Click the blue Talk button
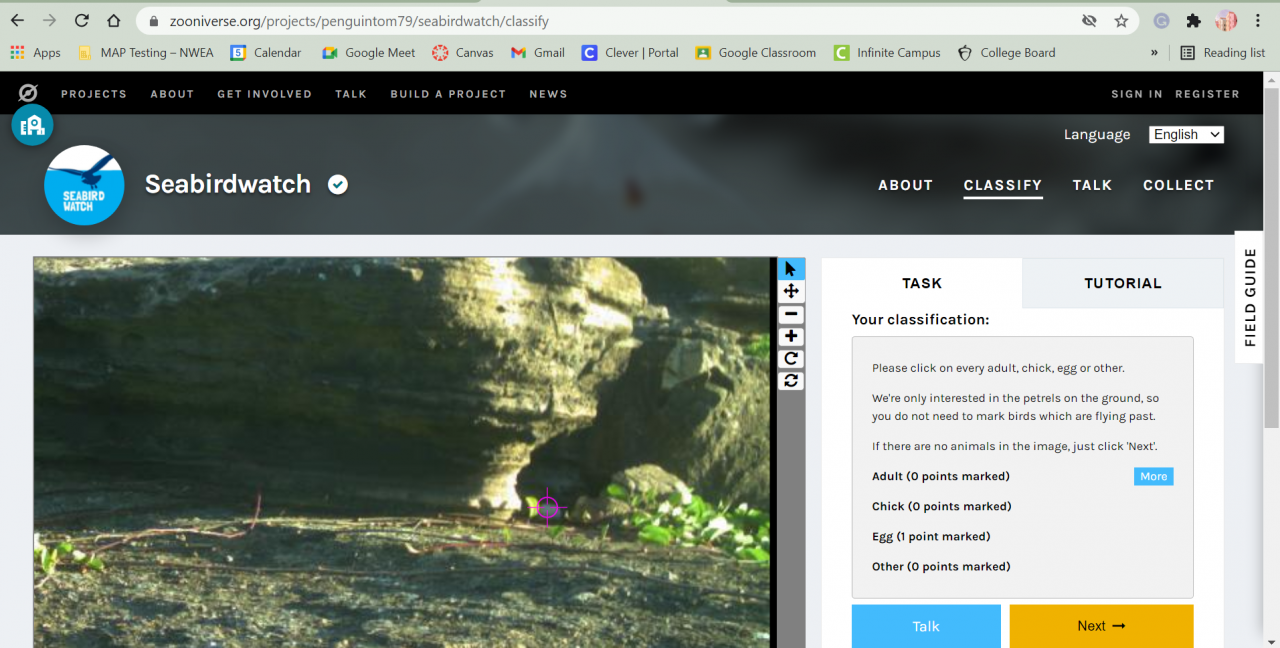The height and width of the screenshot is (648, 1280). click(926, 626)
